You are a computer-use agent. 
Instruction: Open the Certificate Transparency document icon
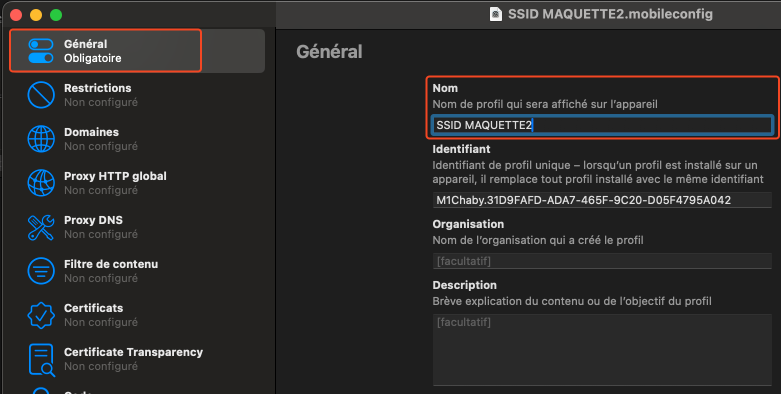pos(41,359)
